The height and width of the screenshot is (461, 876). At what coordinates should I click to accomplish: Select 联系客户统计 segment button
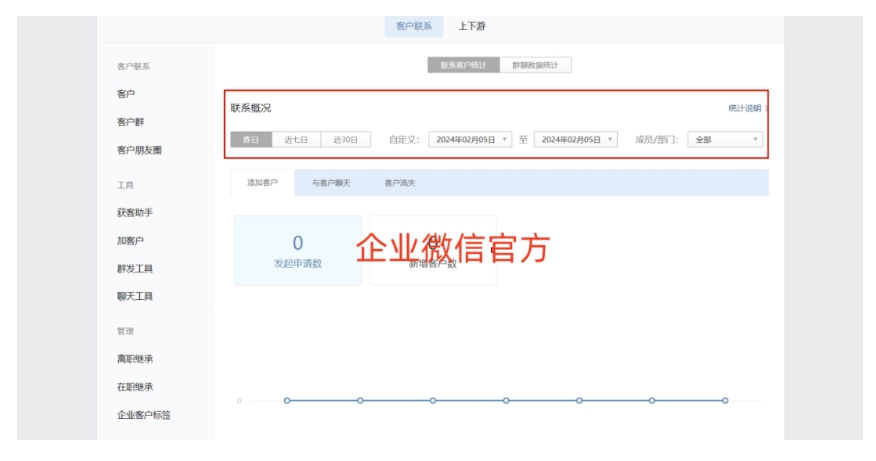(x=463, y=65)
